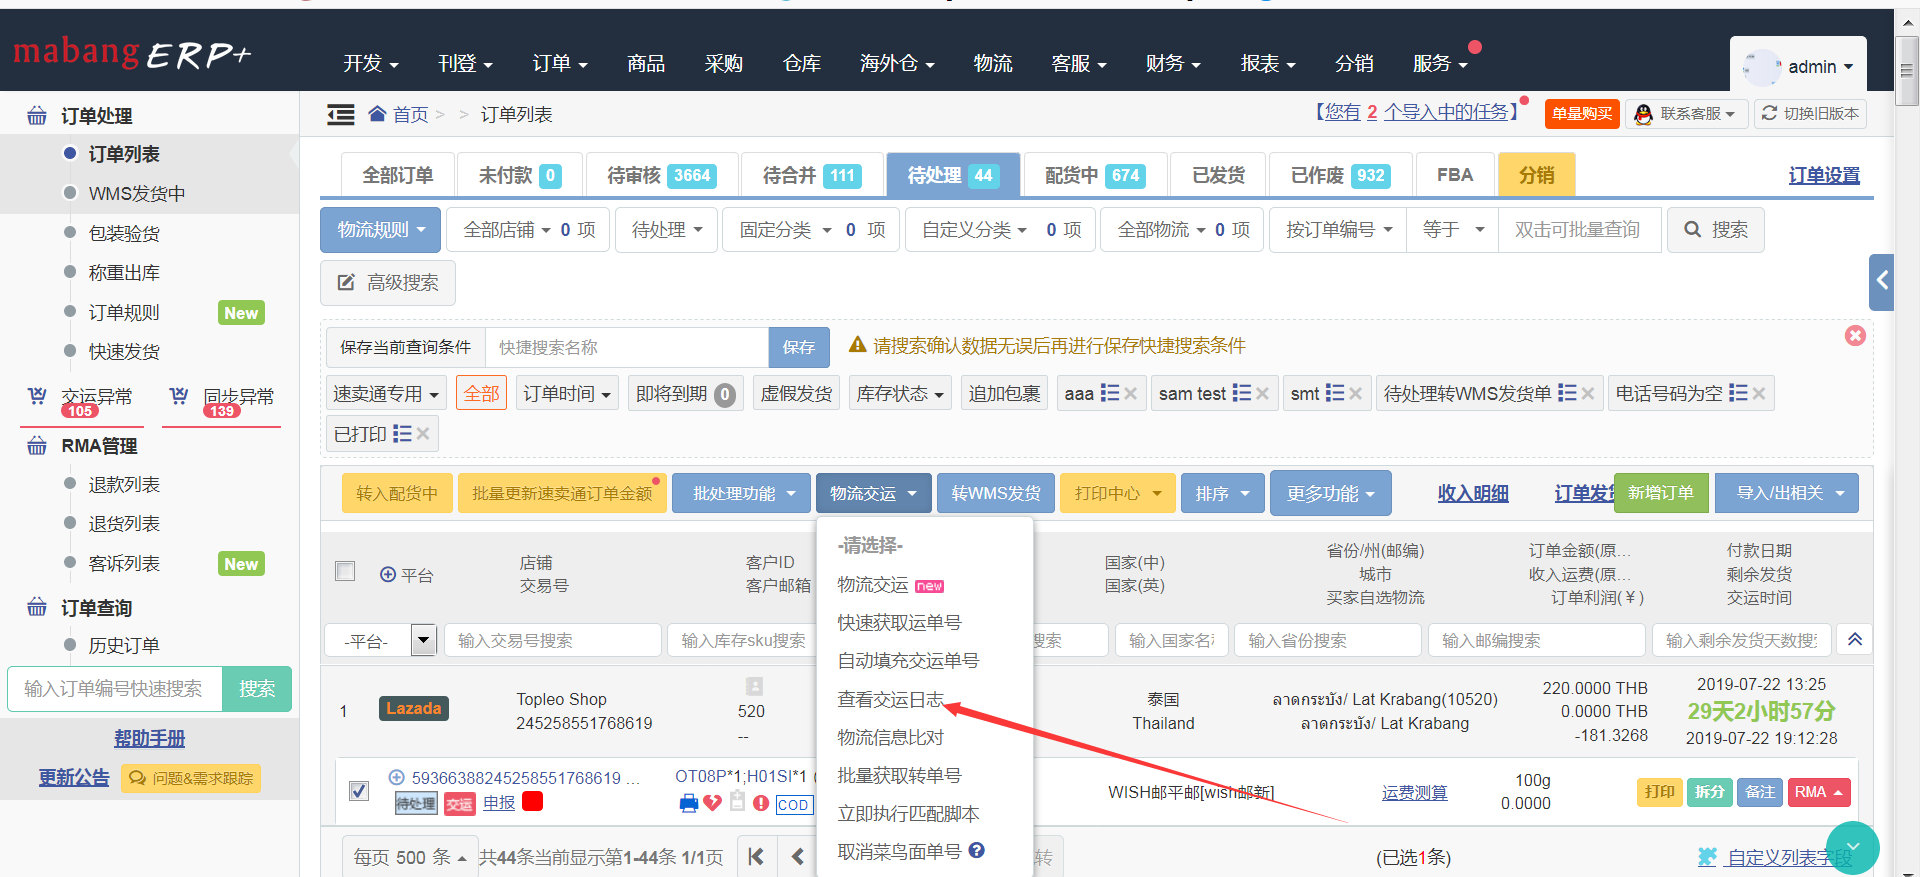Open the 收入明细 link
This screenshot has height=877, width=1920.
(1473, 493)
